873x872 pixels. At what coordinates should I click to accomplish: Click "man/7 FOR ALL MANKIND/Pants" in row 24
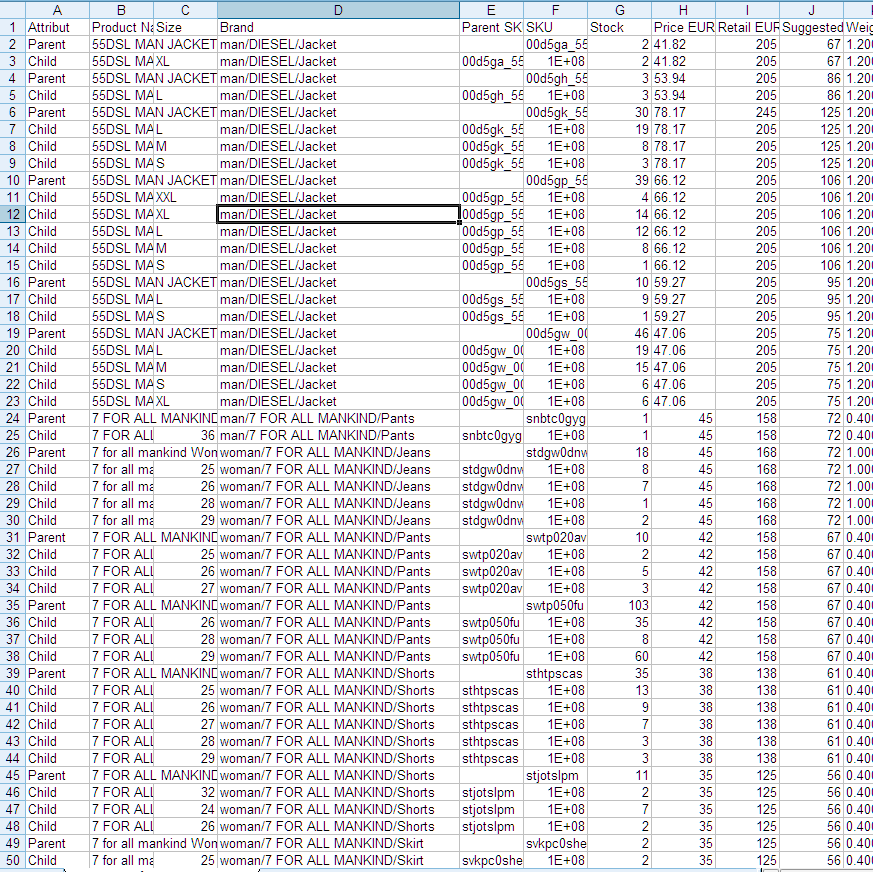339,418
